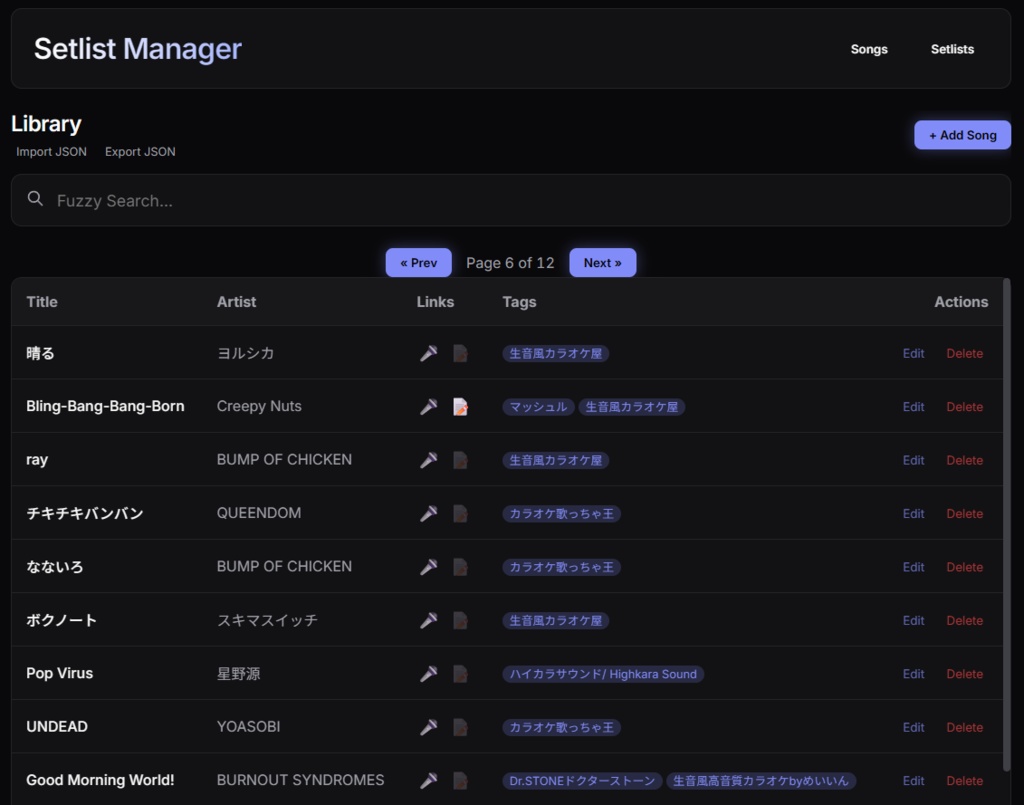
Task: Open the memo icon for UNDEAD
Action: pyautogui.click(x=460, y=727)
